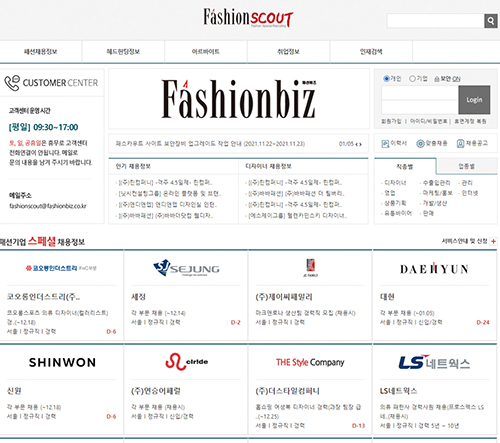Select the merchandise planning (상품기획) category

click(395, 203)
